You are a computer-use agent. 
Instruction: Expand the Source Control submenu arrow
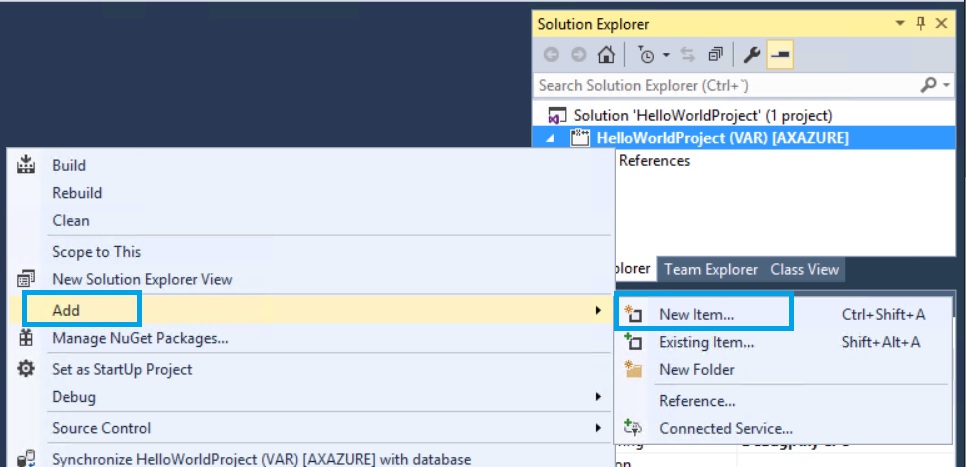tap(597, 428)
